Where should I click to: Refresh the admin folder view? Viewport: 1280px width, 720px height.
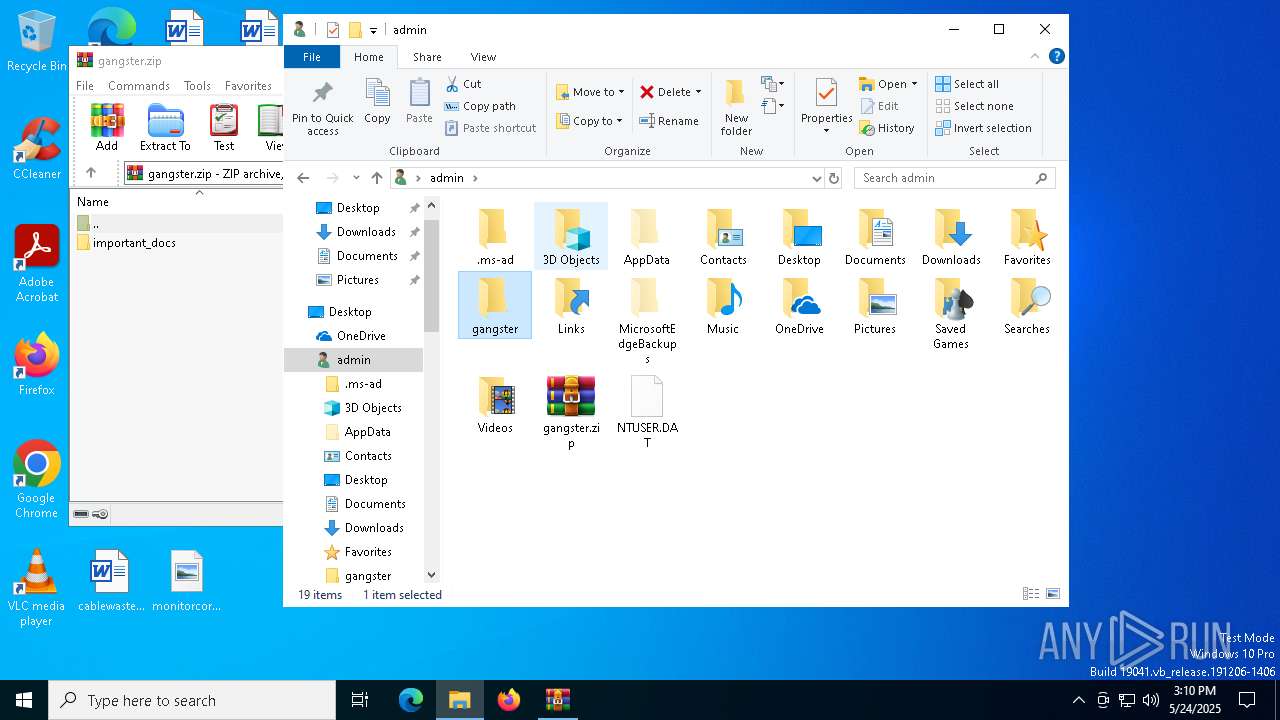[x=834, y=178]
